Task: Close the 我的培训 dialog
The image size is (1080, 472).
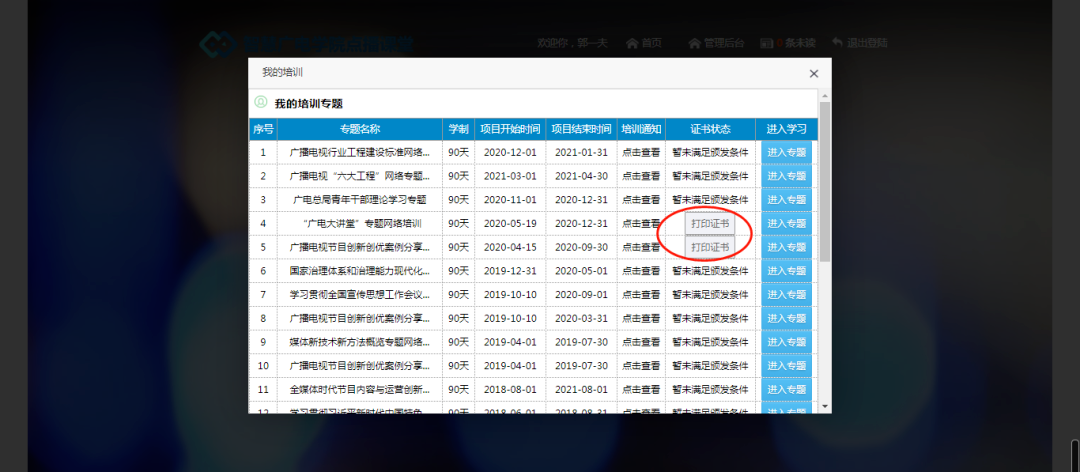Action: point(813,74)
